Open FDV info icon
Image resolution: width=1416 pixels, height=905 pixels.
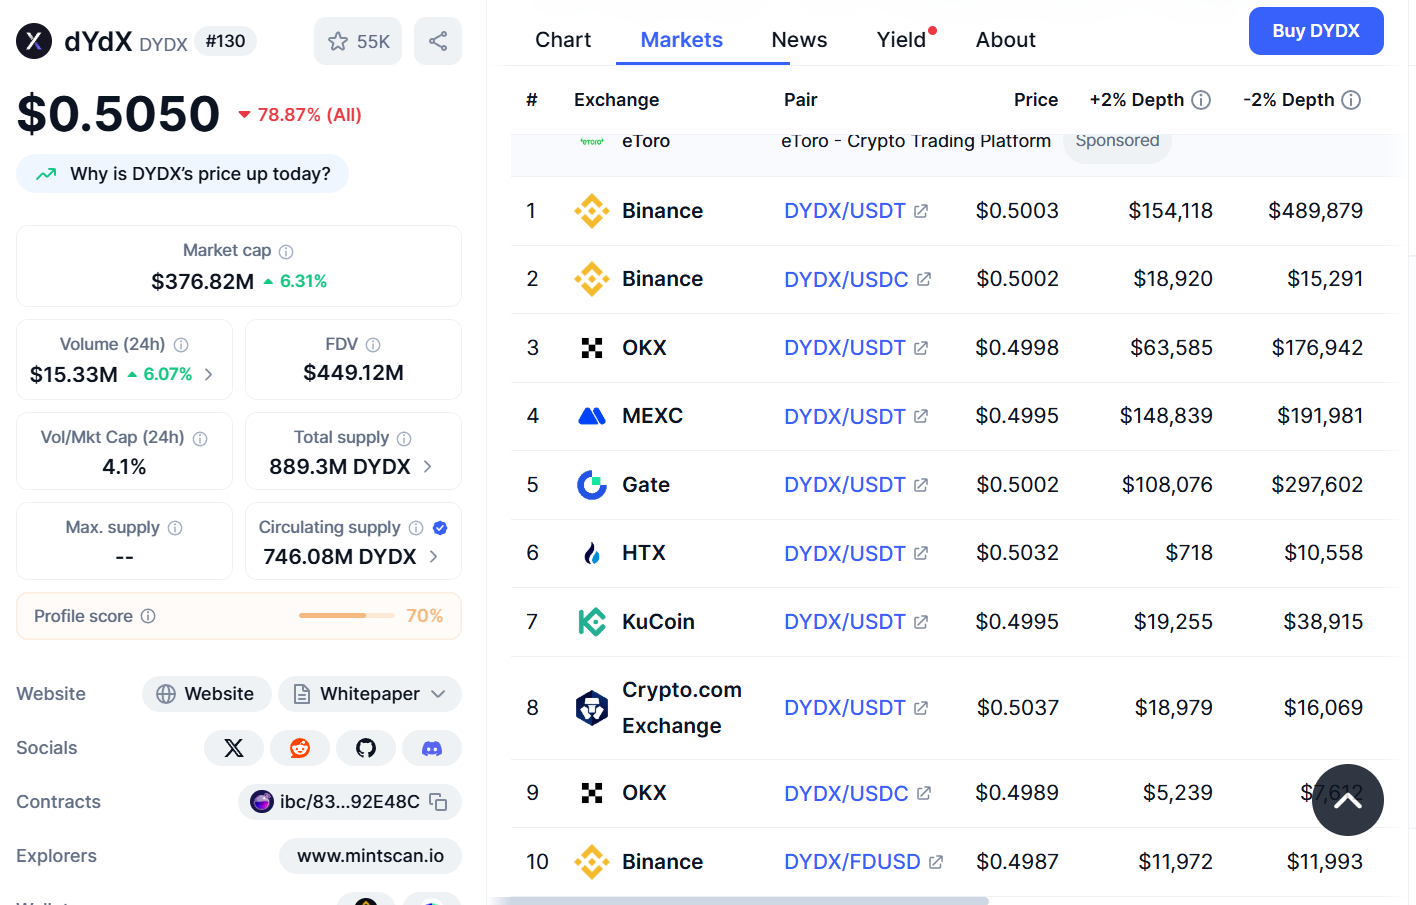click(373, 345)
